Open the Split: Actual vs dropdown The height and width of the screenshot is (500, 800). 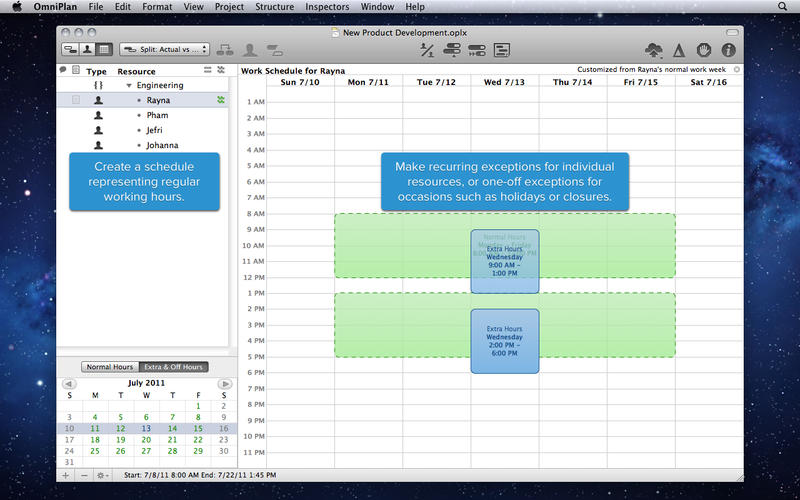point(164,49)
